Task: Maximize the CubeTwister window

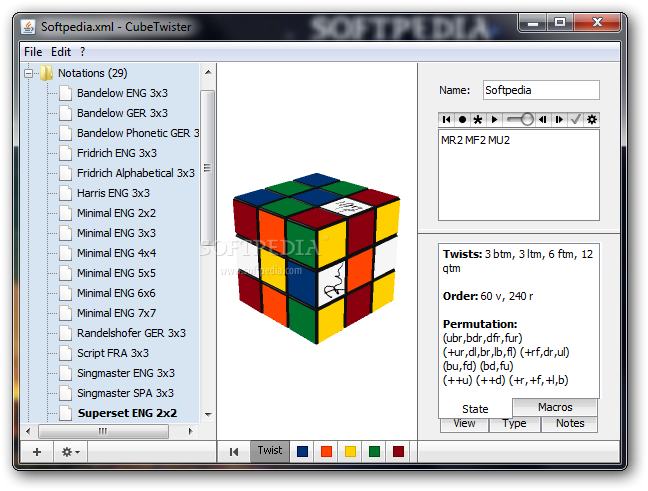Action: (x=560, y=22)
